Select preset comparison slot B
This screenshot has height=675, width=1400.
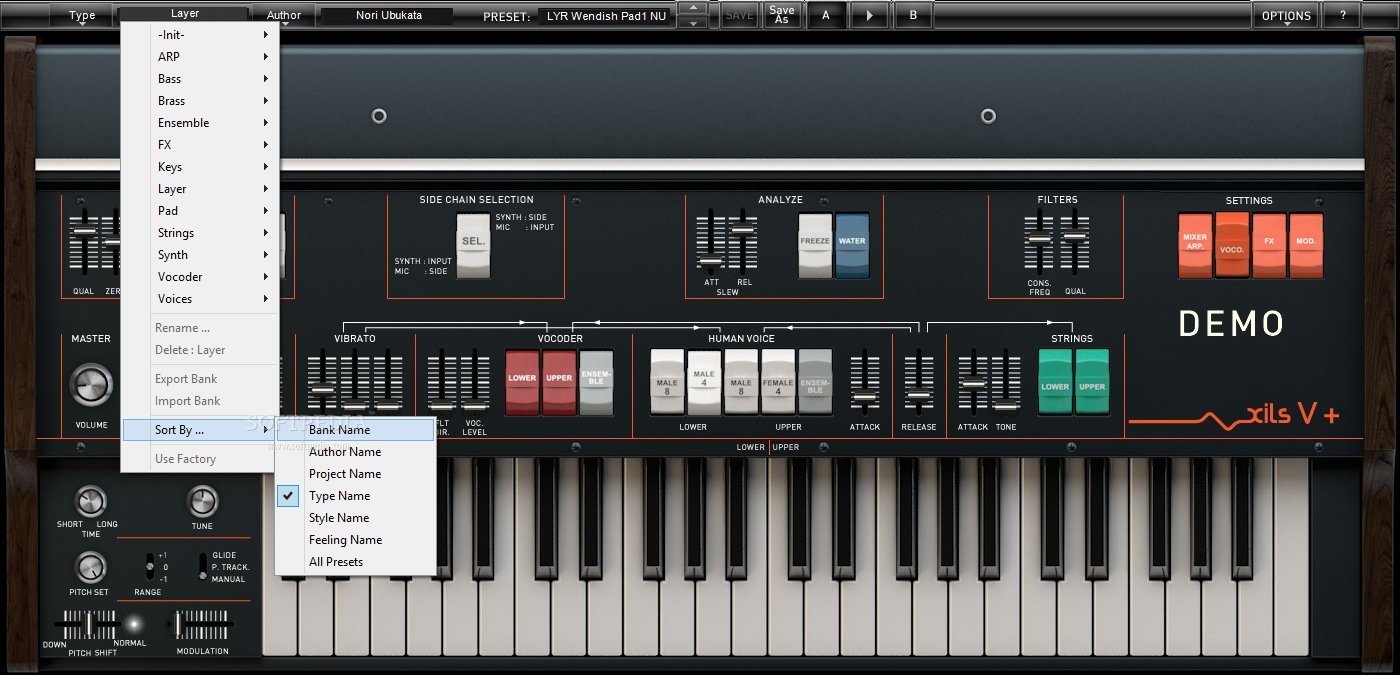[x=913, y=16]
